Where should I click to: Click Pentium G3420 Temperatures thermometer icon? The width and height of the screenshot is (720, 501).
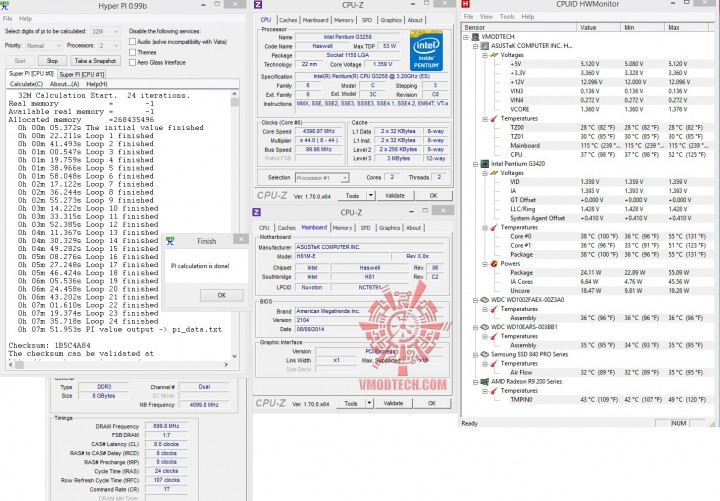click(x=494, y=227)
